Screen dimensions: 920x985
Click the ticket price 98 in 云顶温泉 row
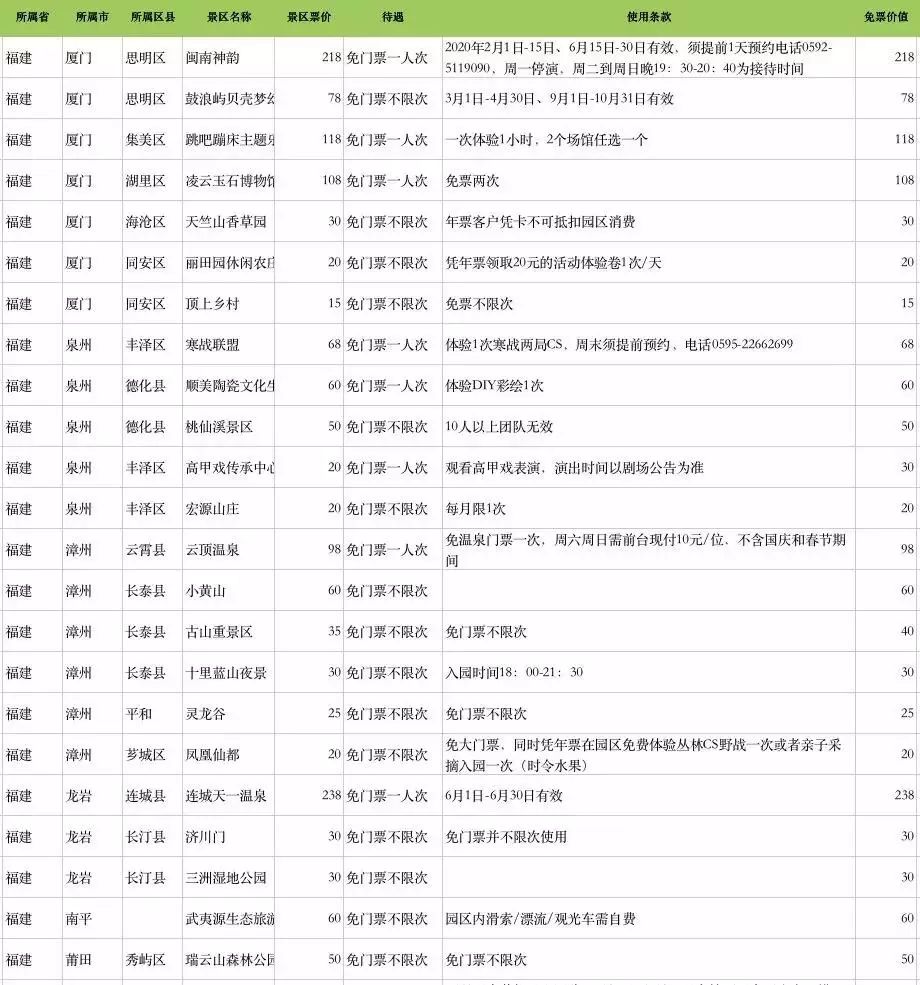point(334,549)
